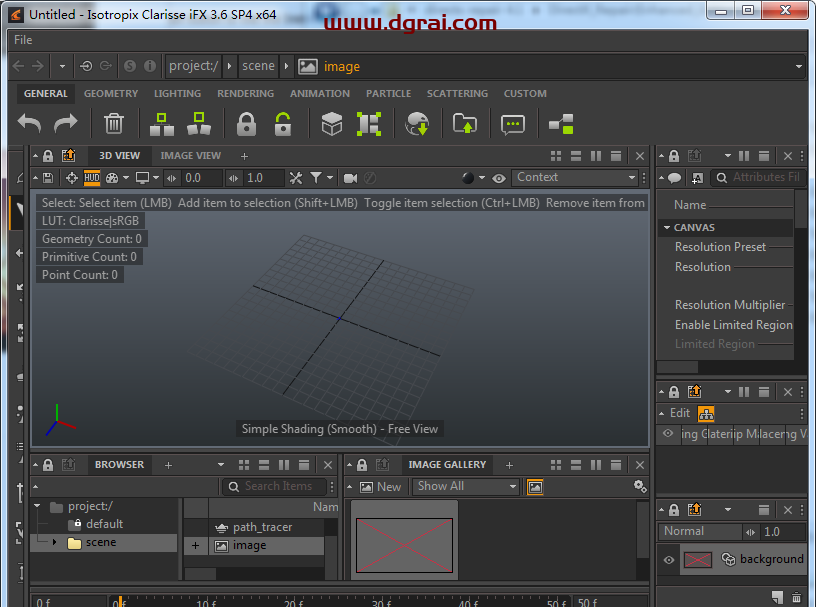
Task: Open the Context dropdown in the 3D View
Action: 575,177
